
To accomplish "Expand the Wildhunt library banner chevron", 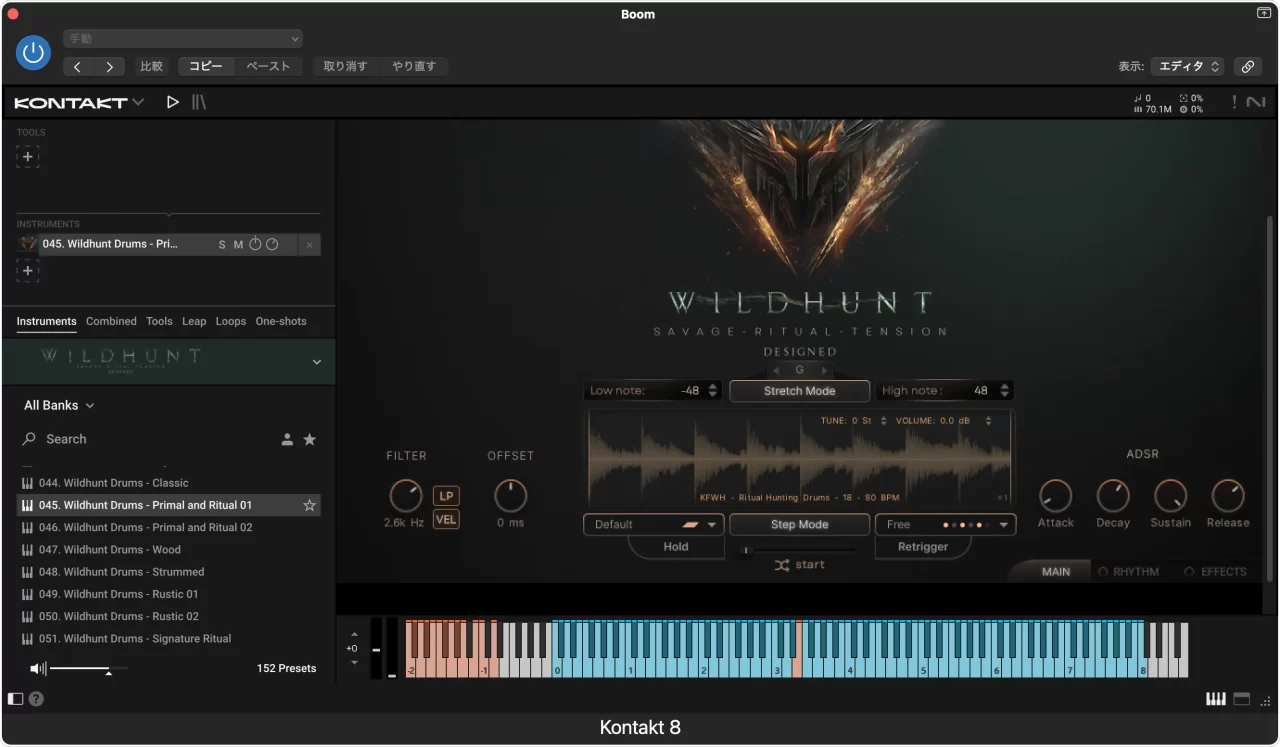I will (x=317, y=362).
